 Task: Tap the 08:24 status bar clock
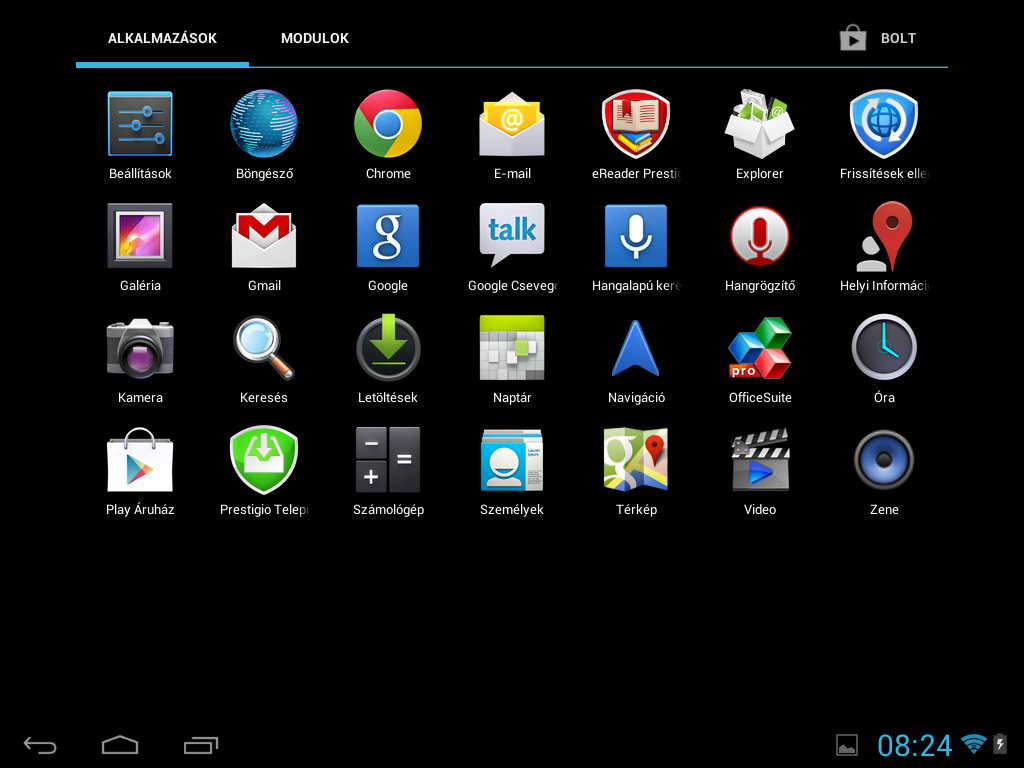914,745
